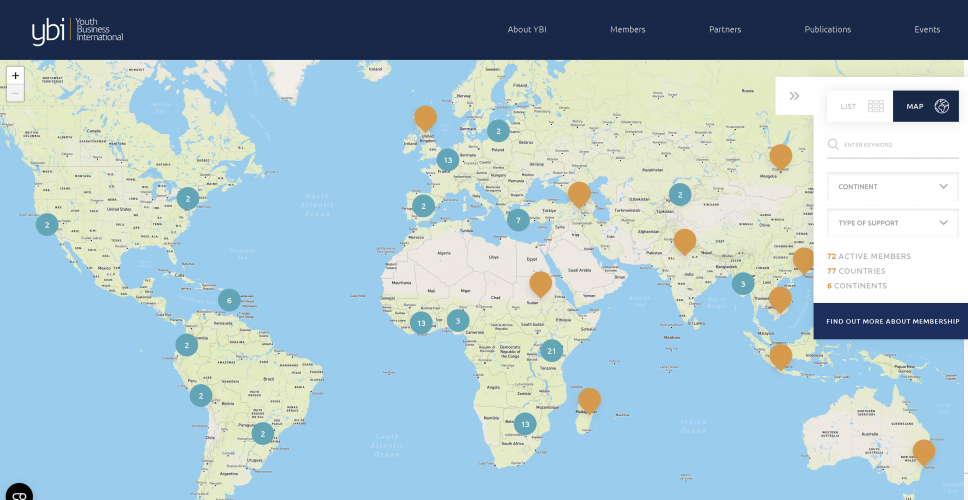The image size is (968, 500).
Task: Click the '6 Continents' text
Action: click(857, 286)
